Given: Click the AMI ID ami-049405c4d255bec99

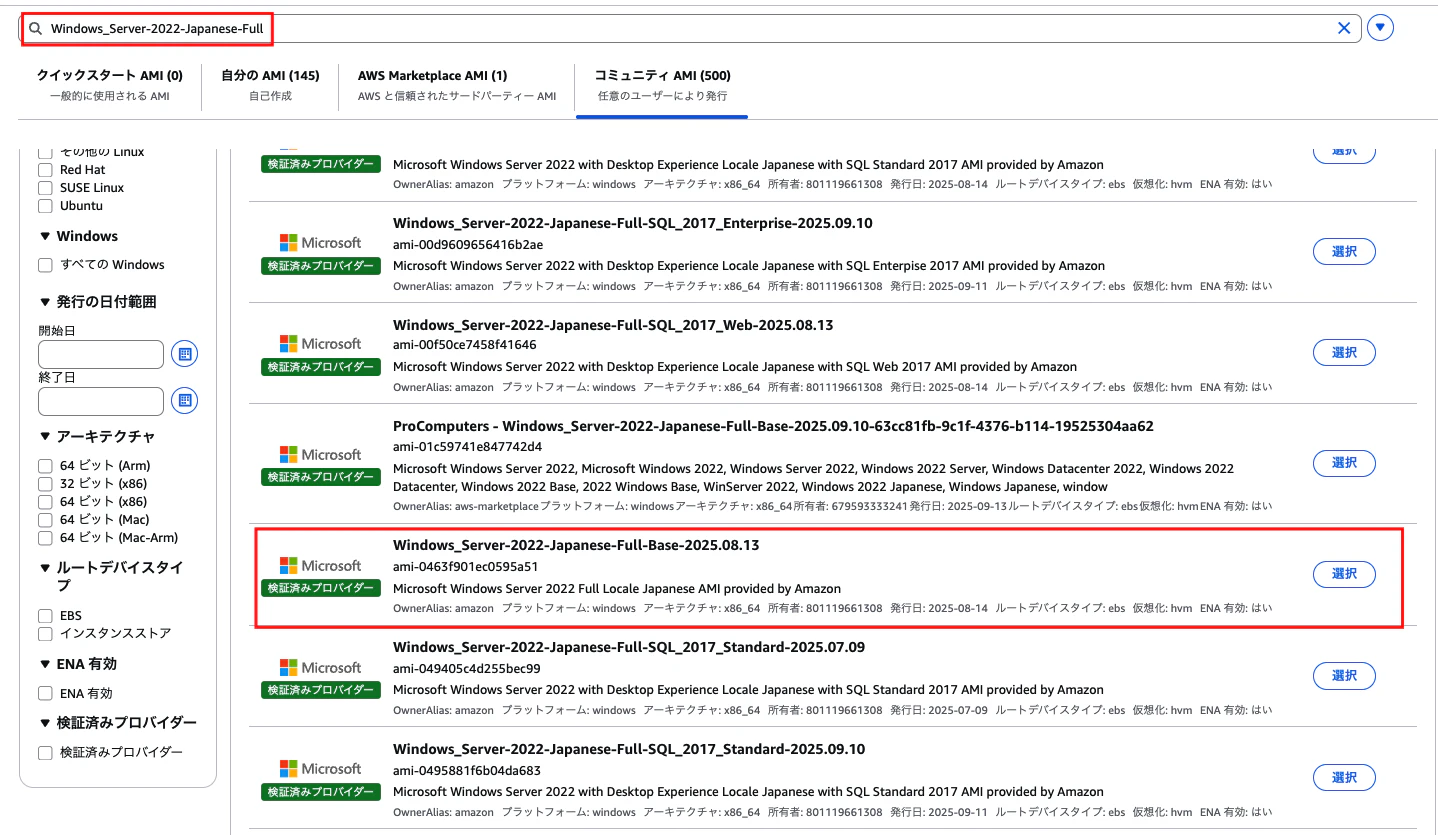Looking at the screenshot, I should click(x=467, y=668).
